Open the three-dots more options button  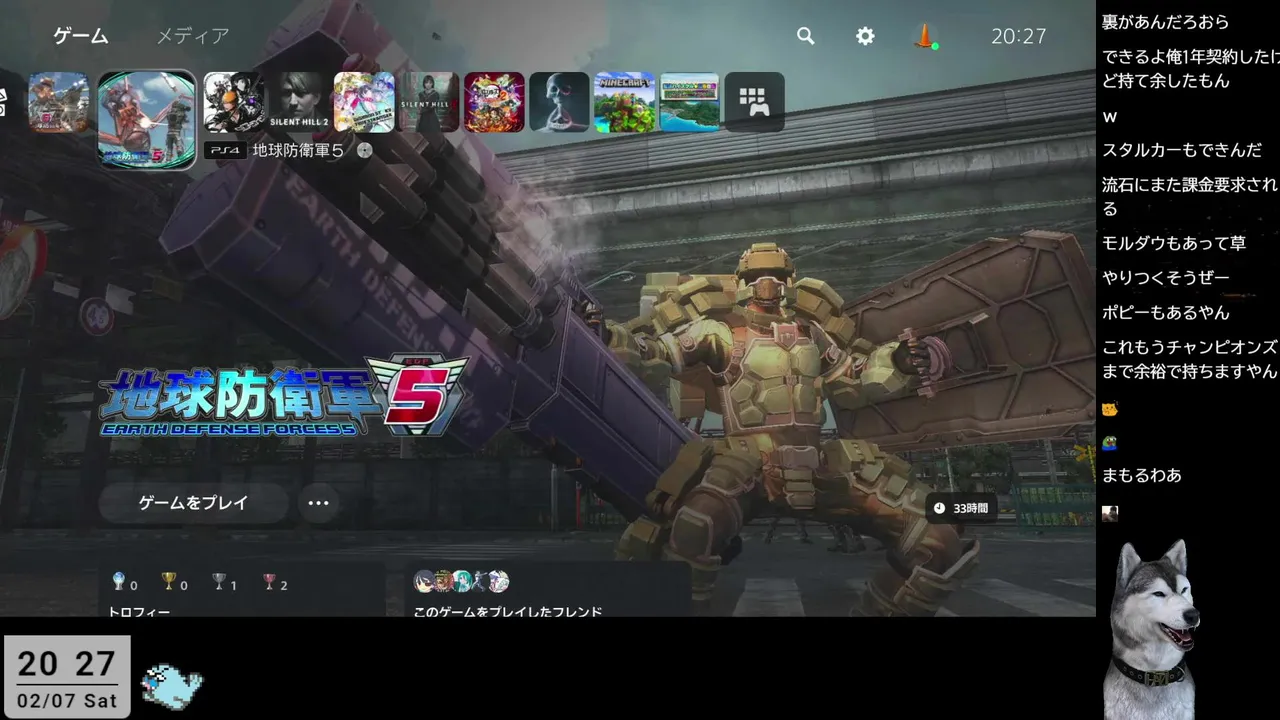(318, 503)
